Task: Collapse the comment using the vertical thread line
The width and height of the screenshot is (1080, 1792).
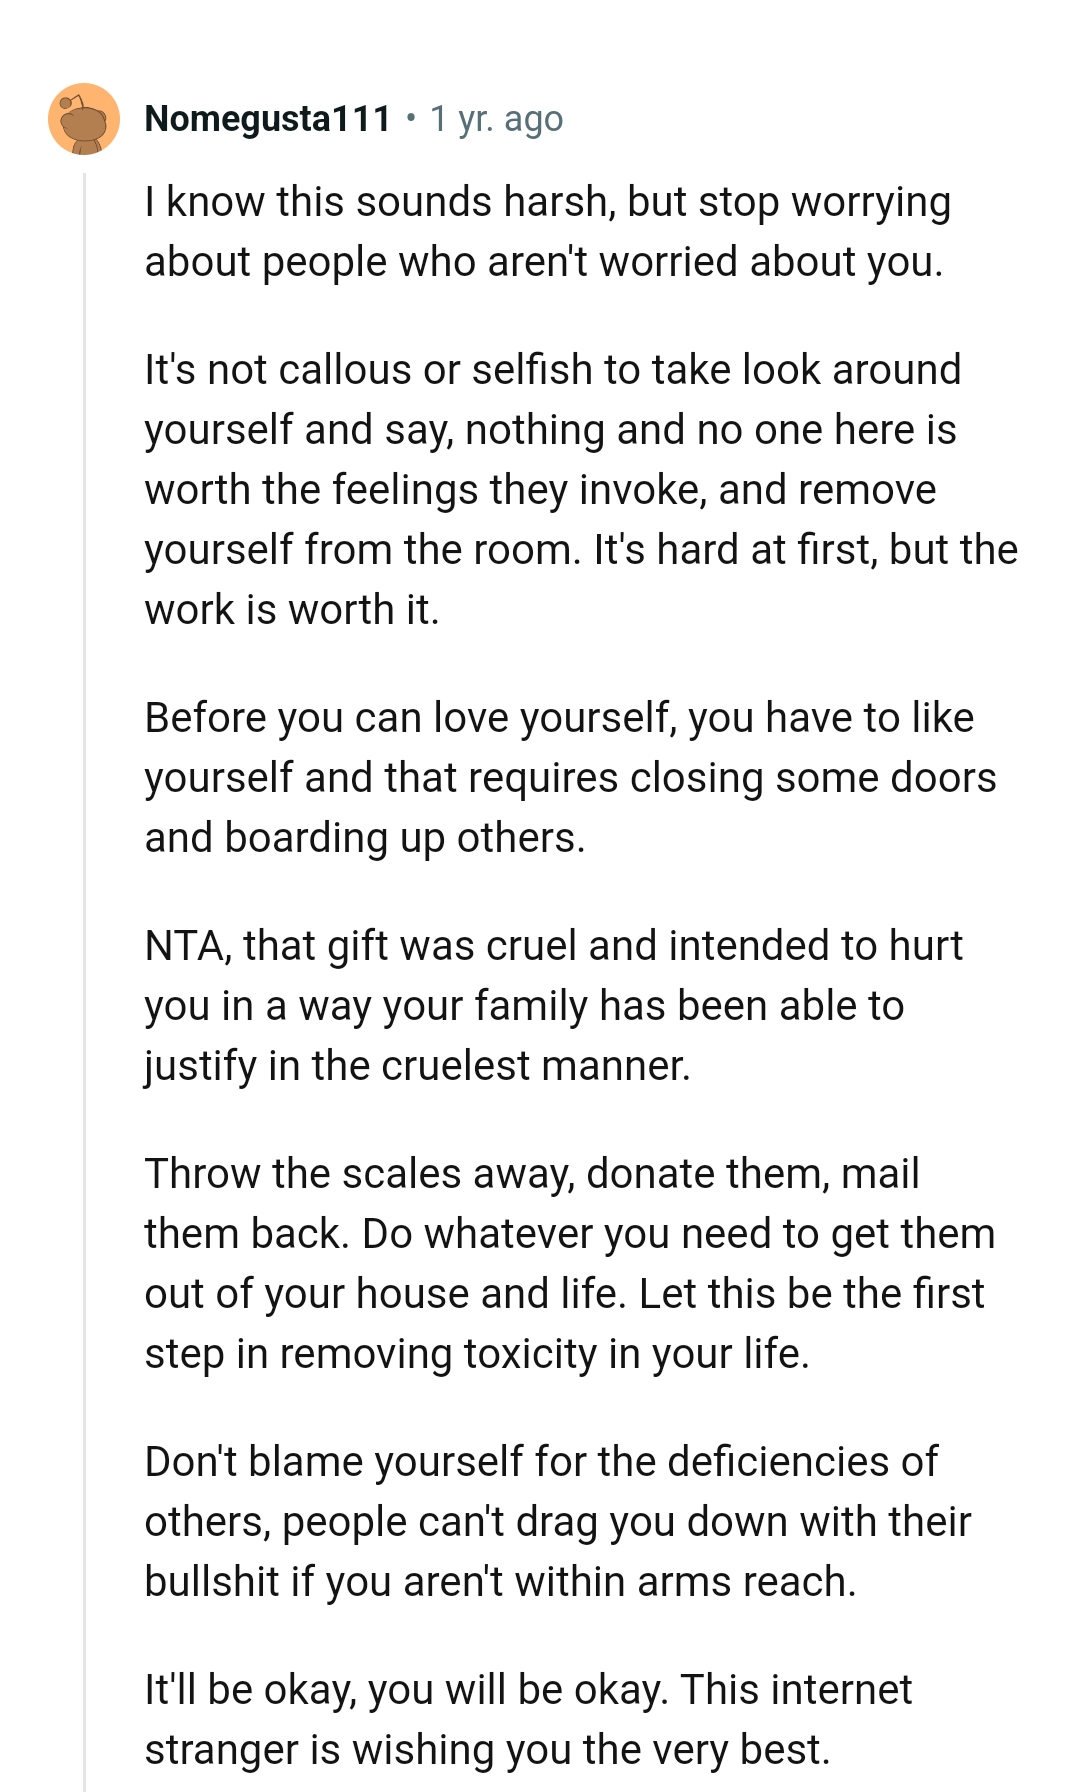Action: point(85,900)
